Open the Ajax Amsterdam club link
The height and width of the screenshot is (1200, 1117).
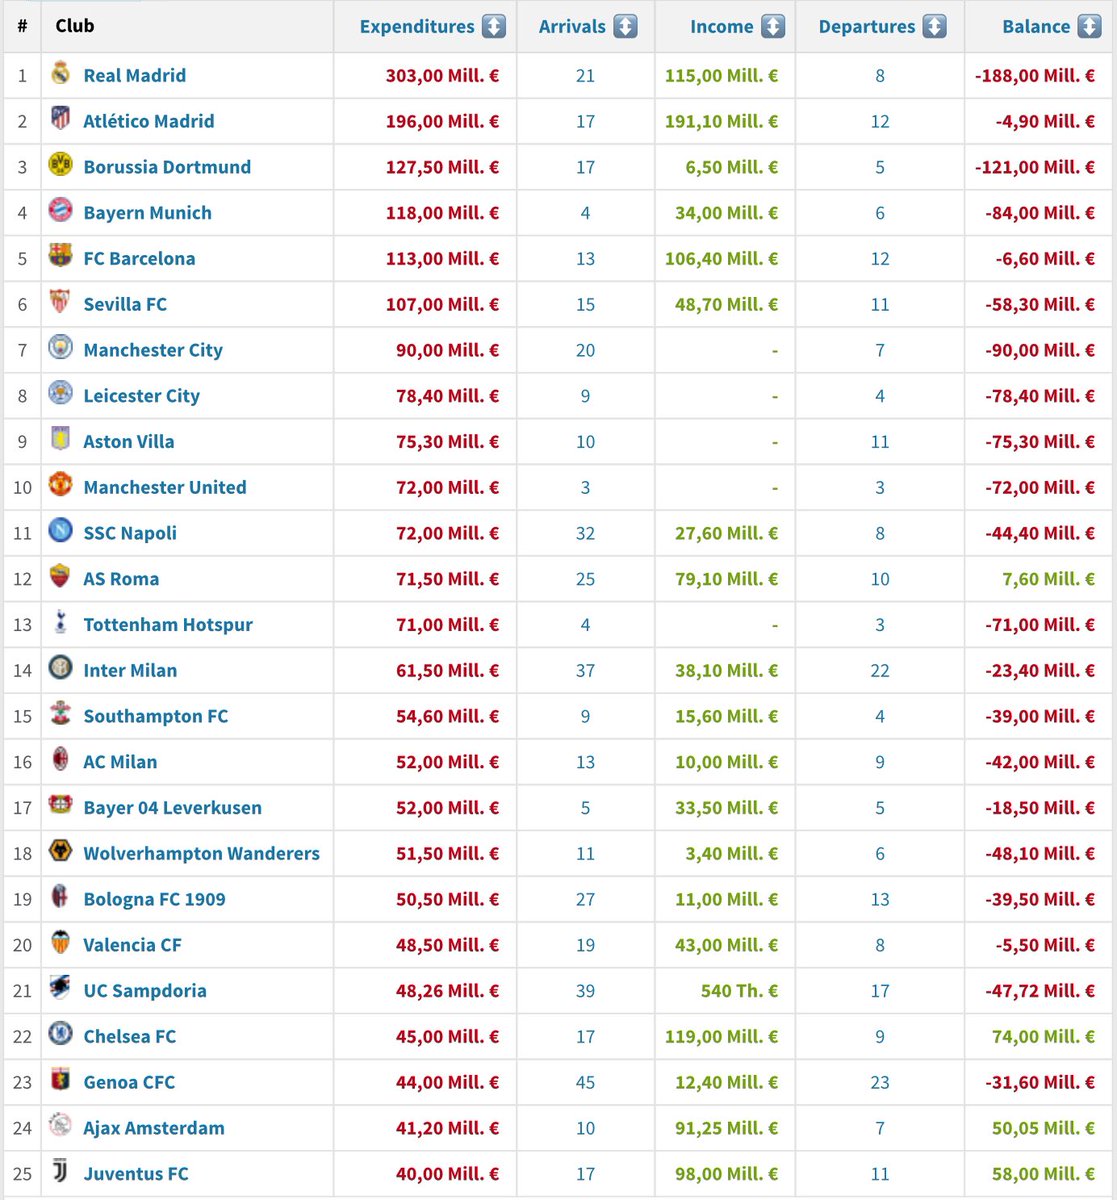click(154, 1128)
